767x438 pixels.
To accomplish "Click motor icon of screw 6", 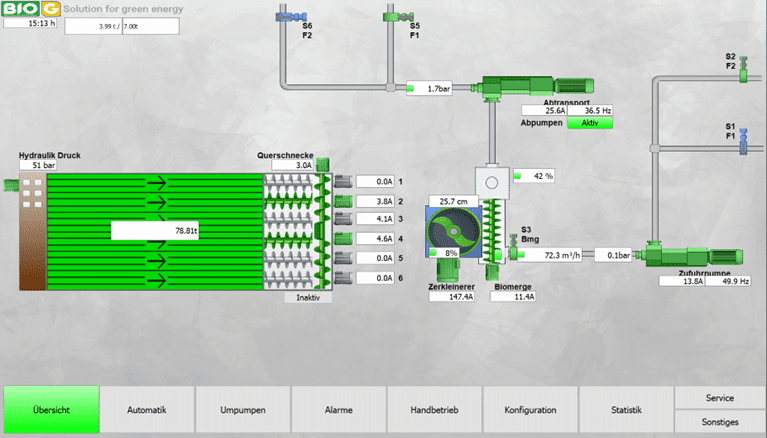I will tap(343, 278).
